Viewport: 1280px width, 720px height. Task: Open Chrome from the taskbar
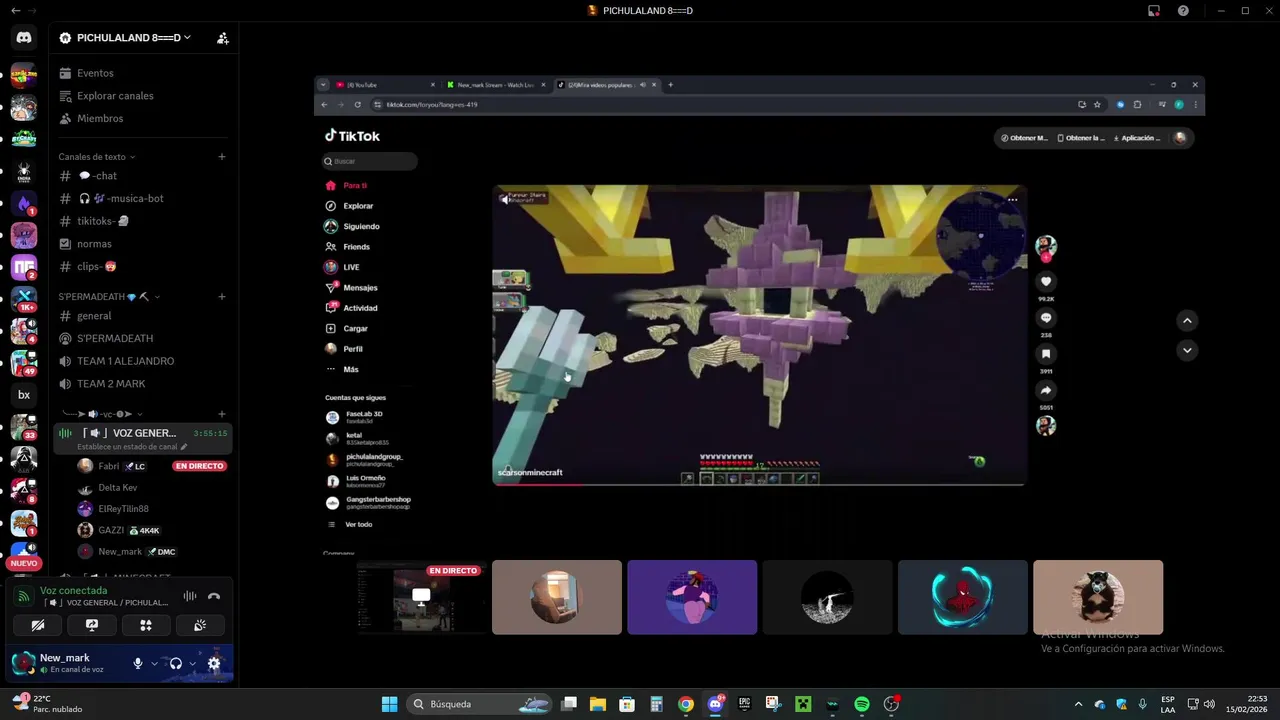[x=685, y=704]
